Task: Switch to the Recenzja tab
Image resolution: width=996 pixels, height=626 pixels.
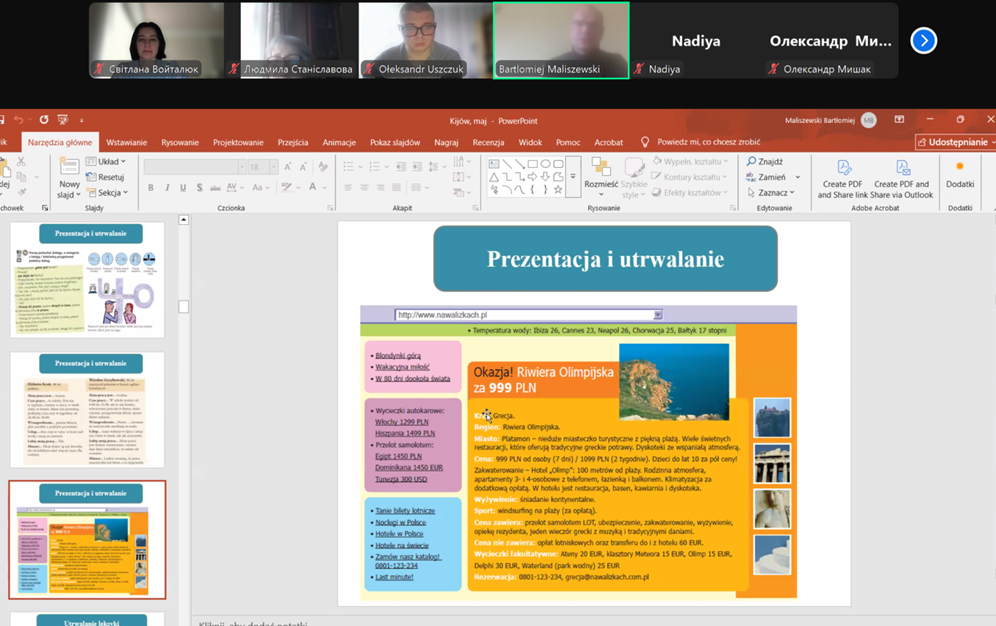Action: [488, 142]
